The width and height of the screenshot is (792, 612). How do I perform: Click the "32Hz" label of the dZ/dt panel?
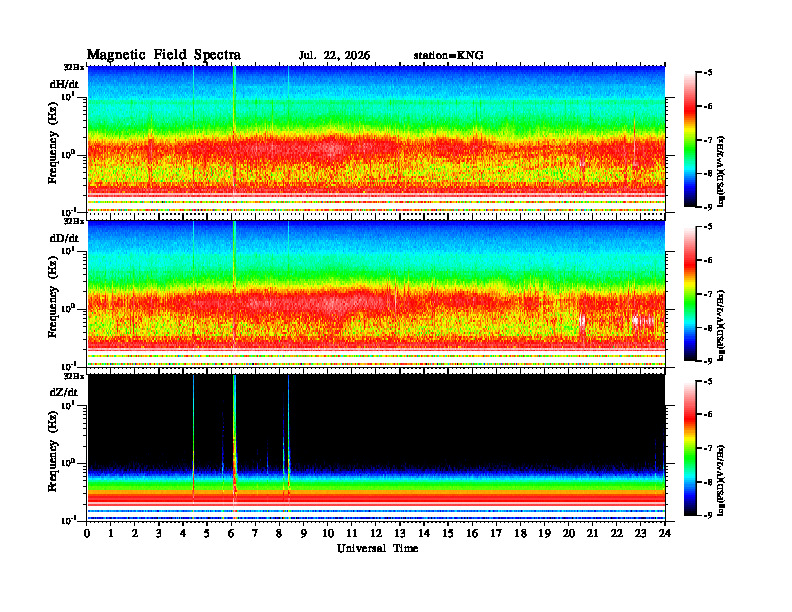[74, 376]
